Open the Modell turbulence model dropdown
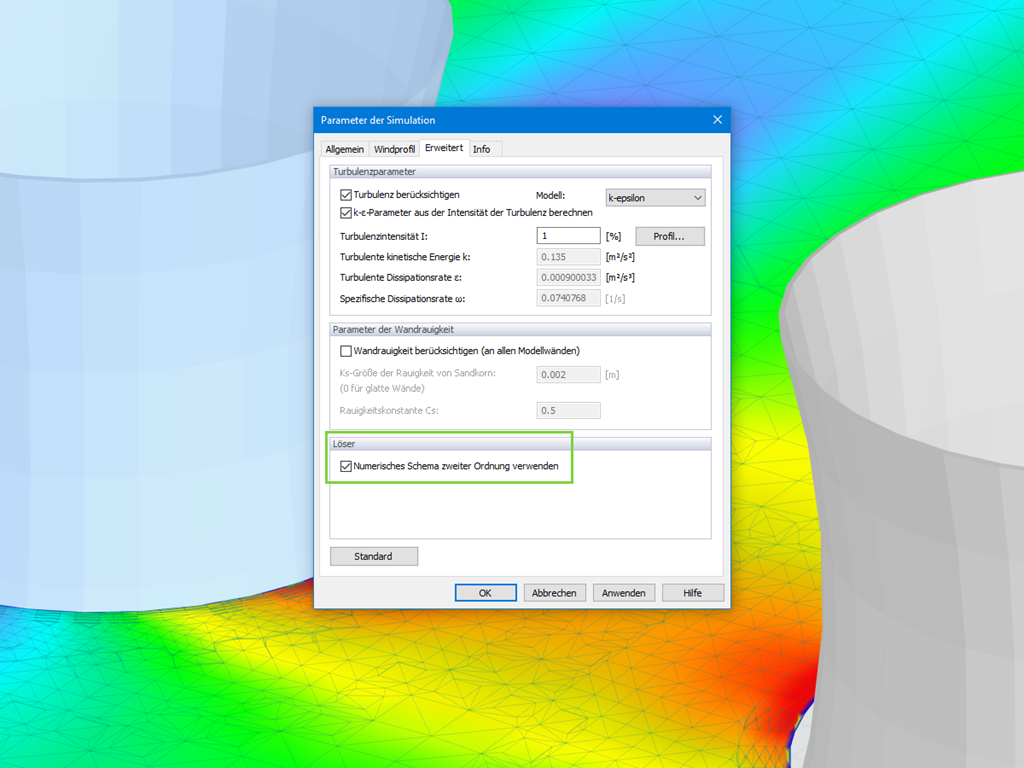This screenshot has width=1024, height=768. click(697, 197)
